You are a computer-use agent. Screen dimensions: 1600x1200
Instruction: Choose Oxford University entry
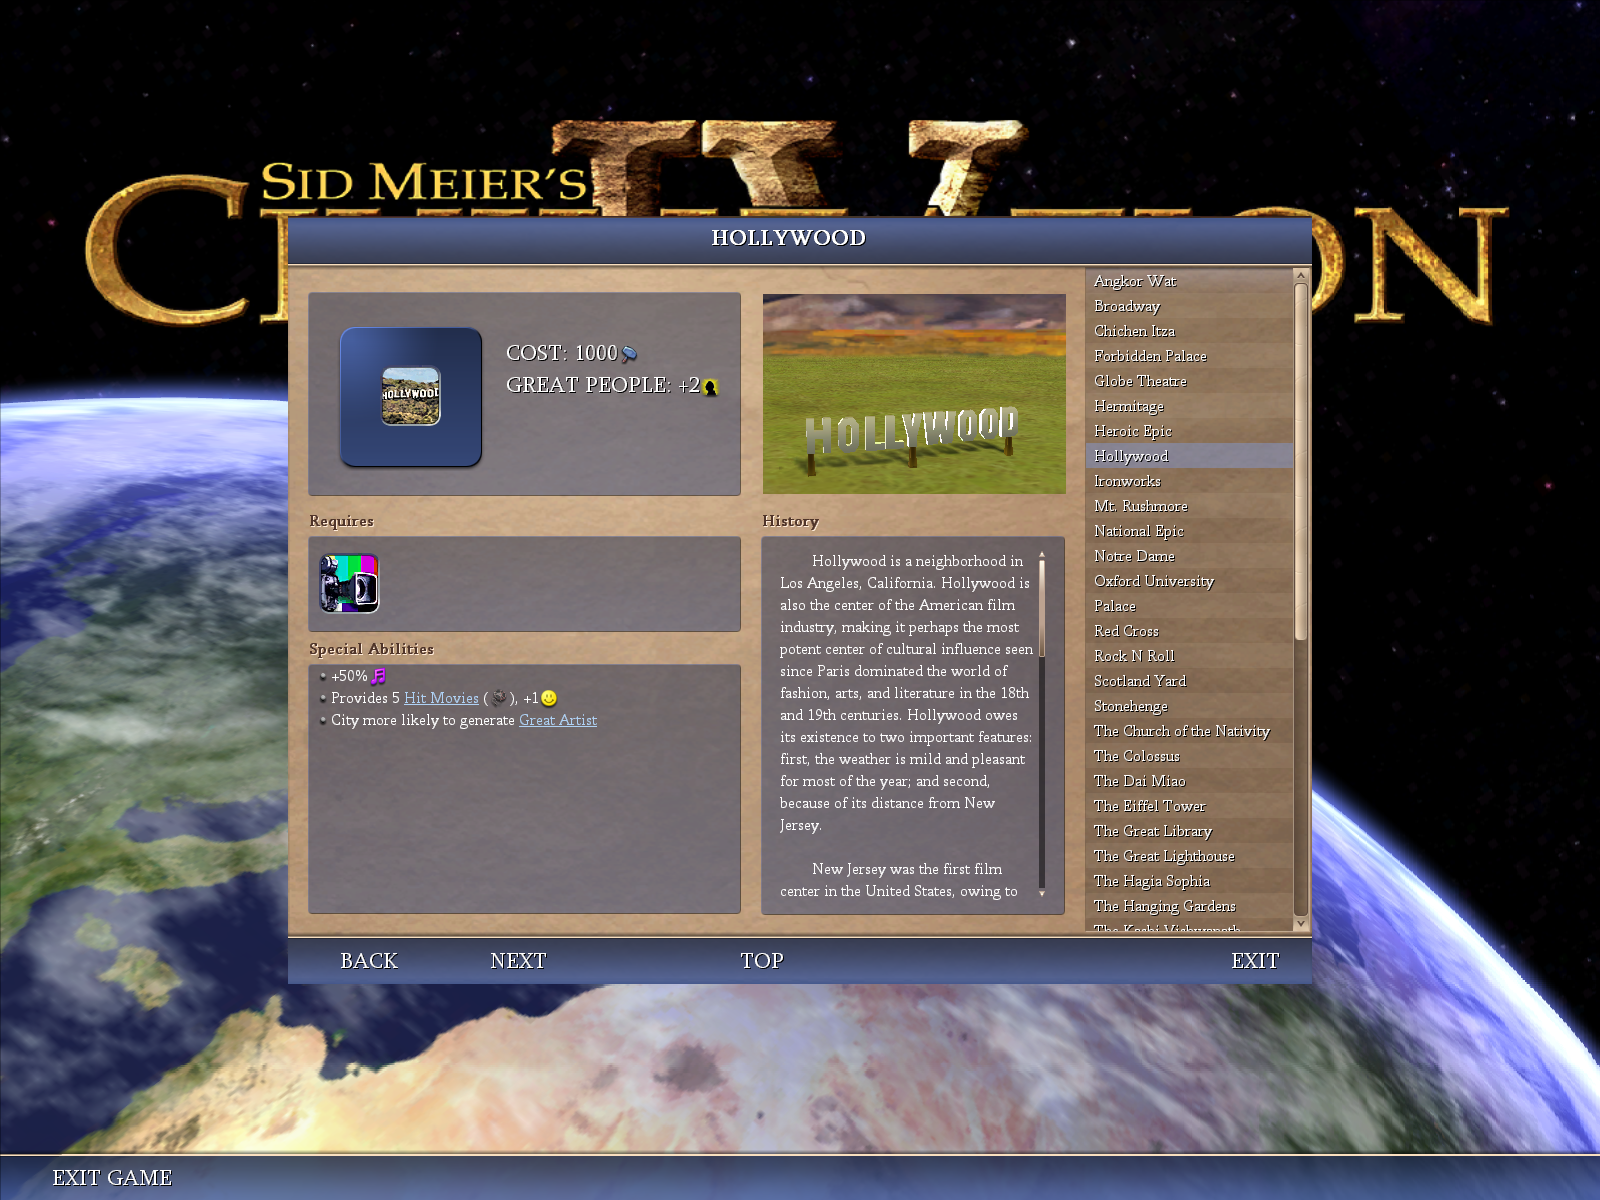pyautogui.click(x=1153, y=581)
